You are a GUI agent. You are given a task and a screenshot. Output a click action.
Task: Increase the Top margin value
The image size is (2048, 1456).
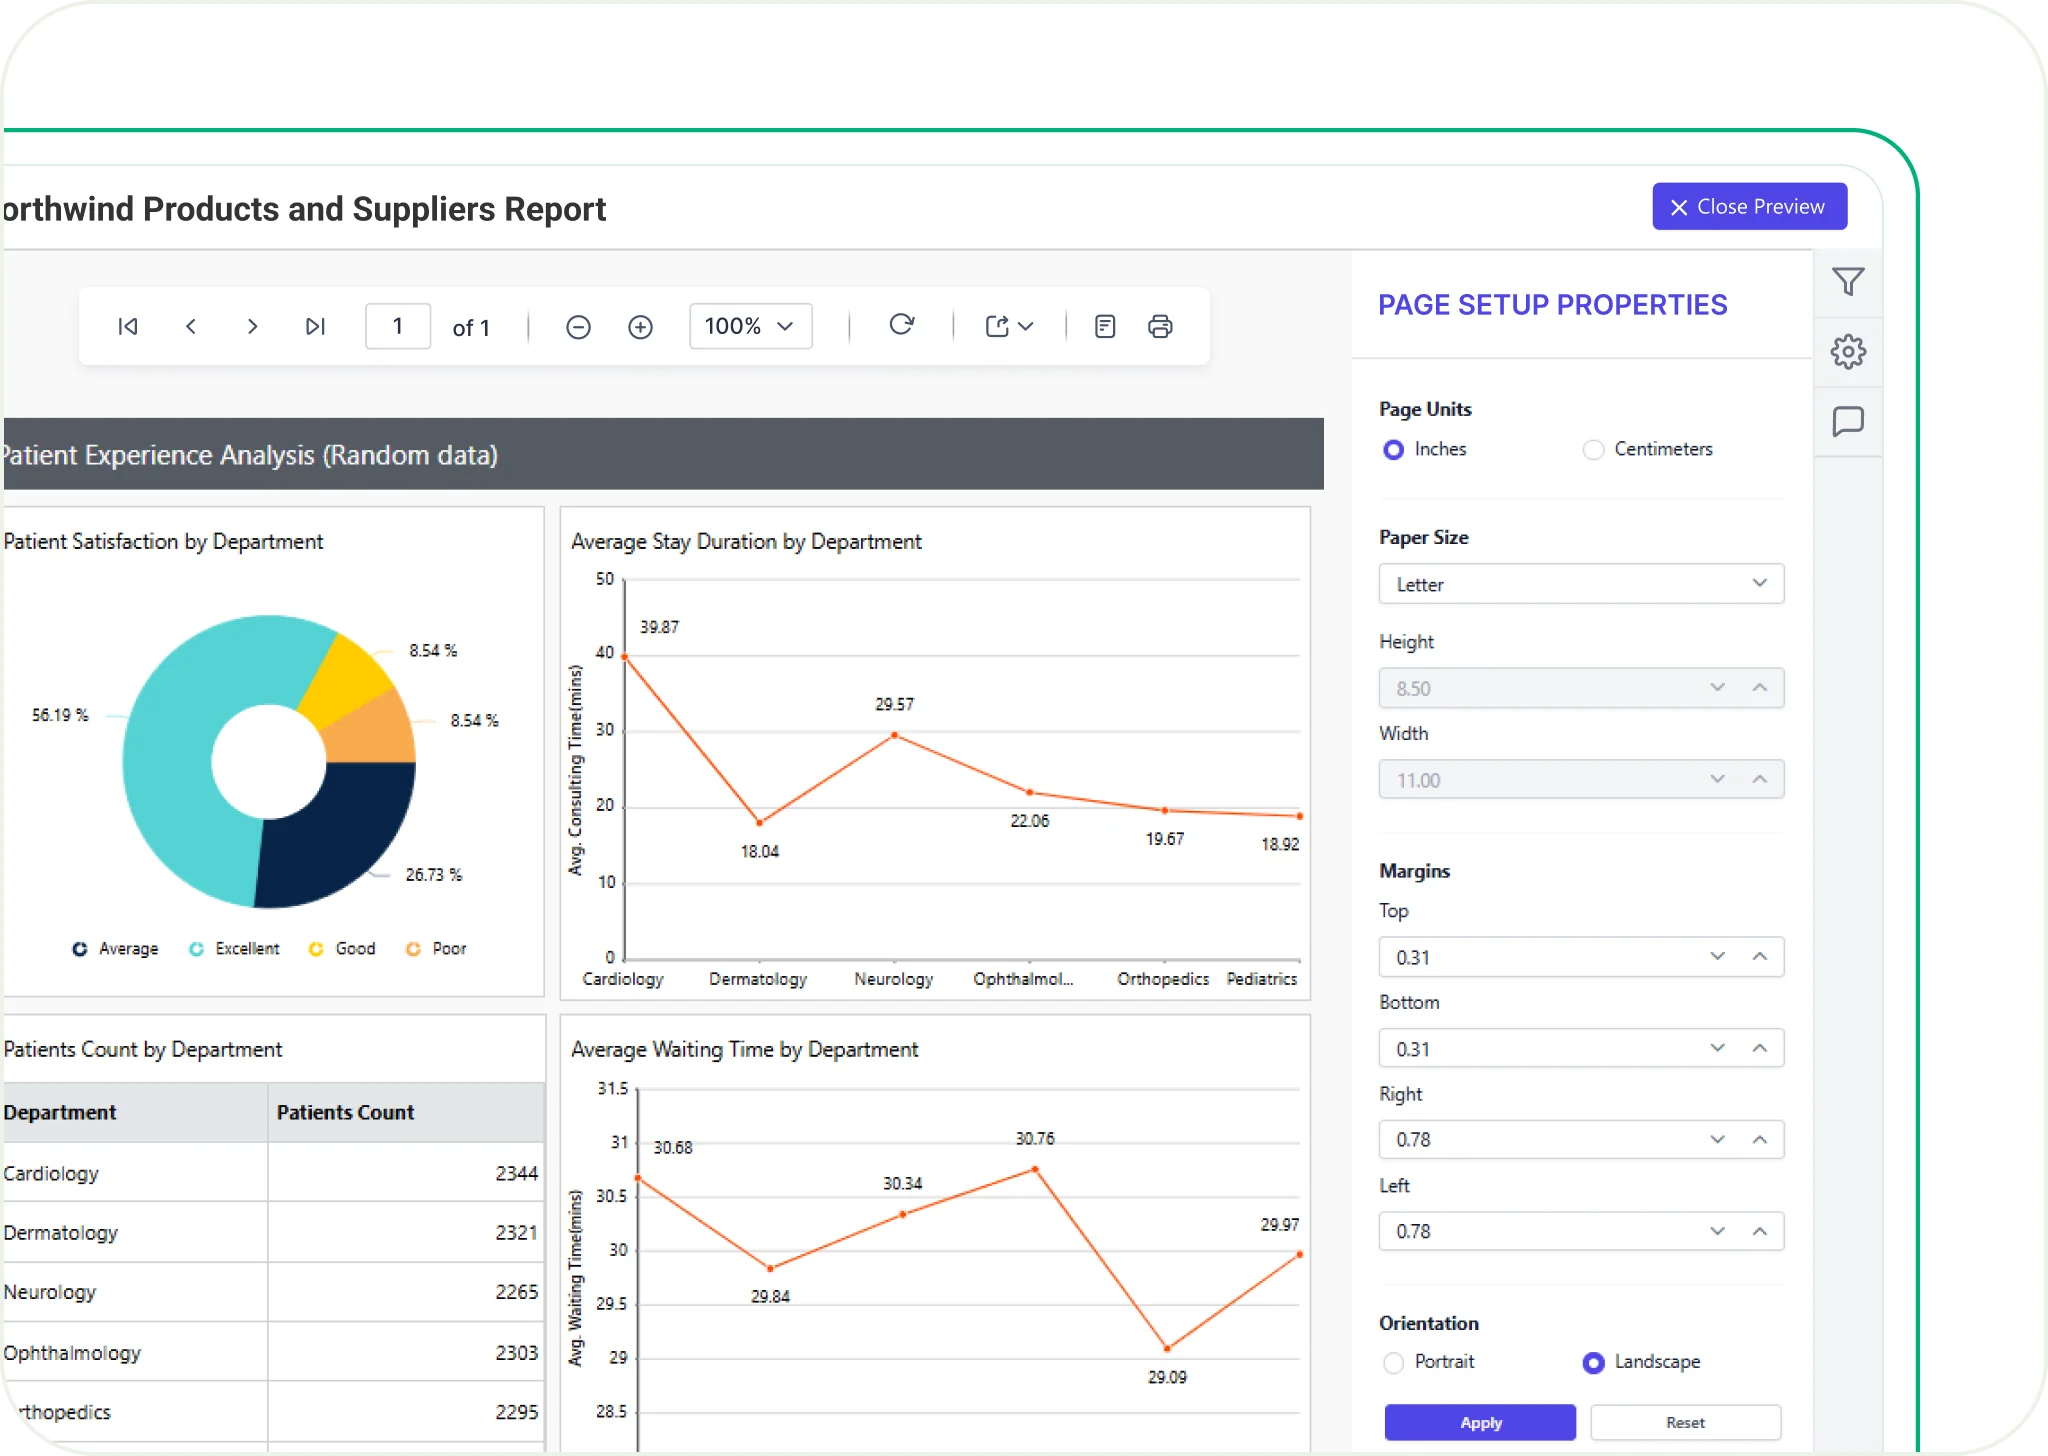point(1760,957)
